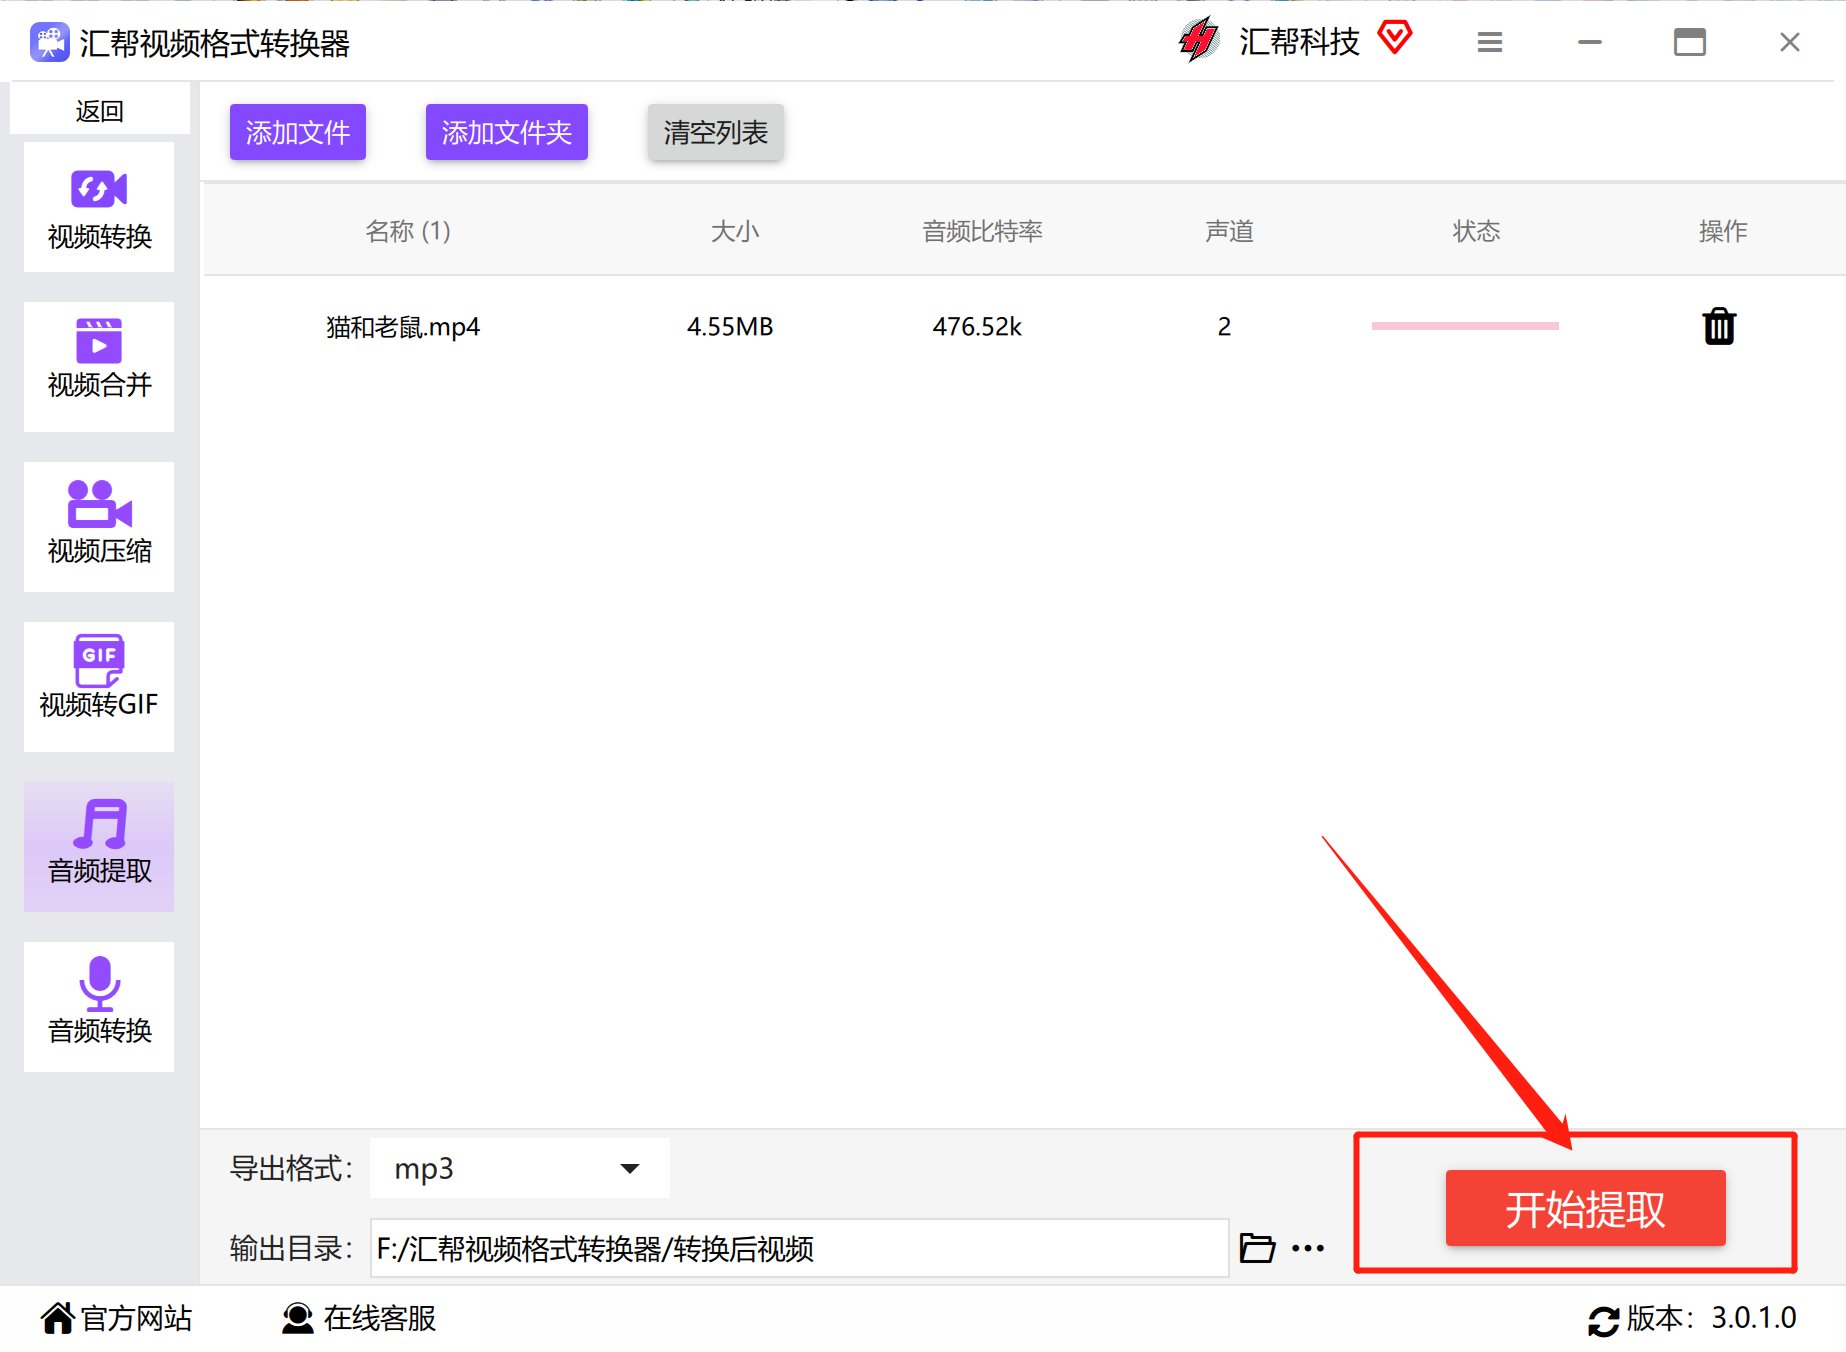Screen dimensions: 1846x1352
Task: Click the channel value 2 cell
Action: 1224,327
